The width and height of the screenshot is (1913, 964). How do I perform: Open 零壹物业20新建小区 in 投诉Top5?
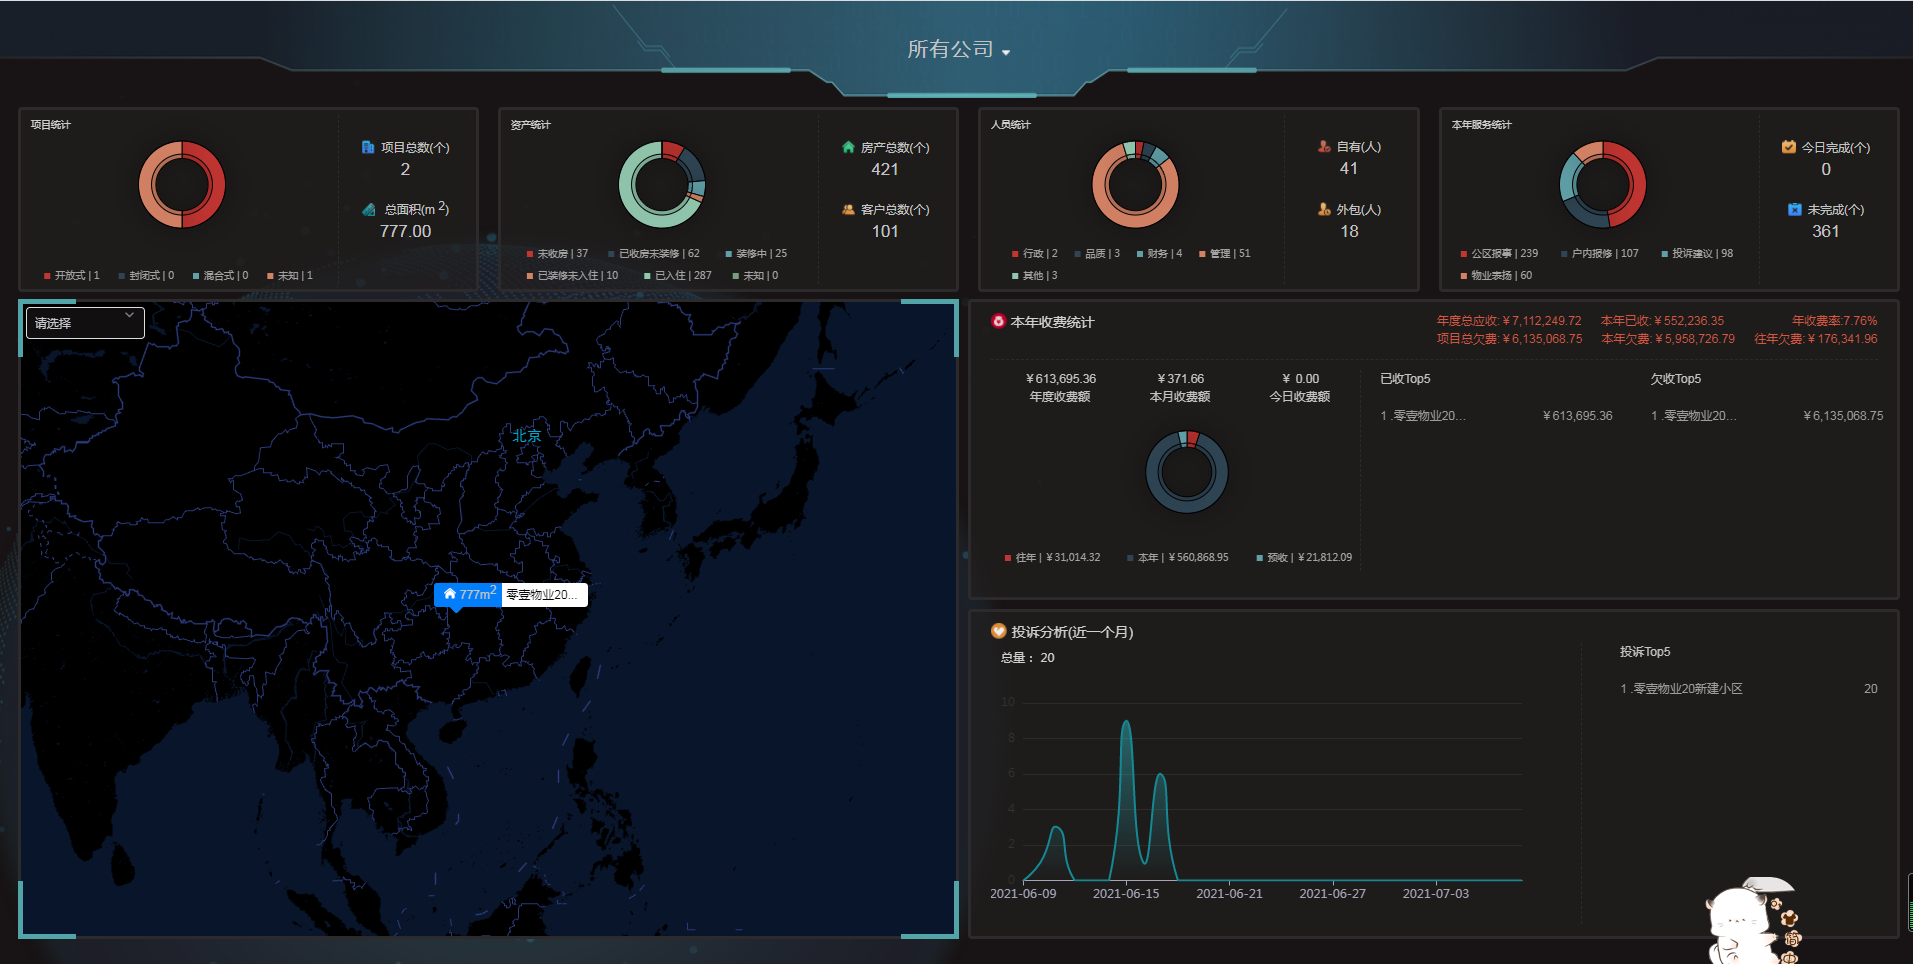point(1682,689)
